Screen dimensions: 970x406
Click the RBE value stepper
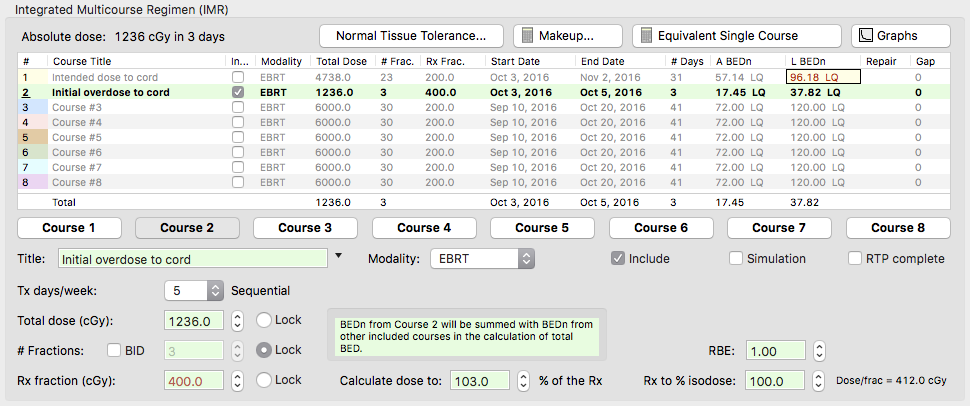[818, 351]
